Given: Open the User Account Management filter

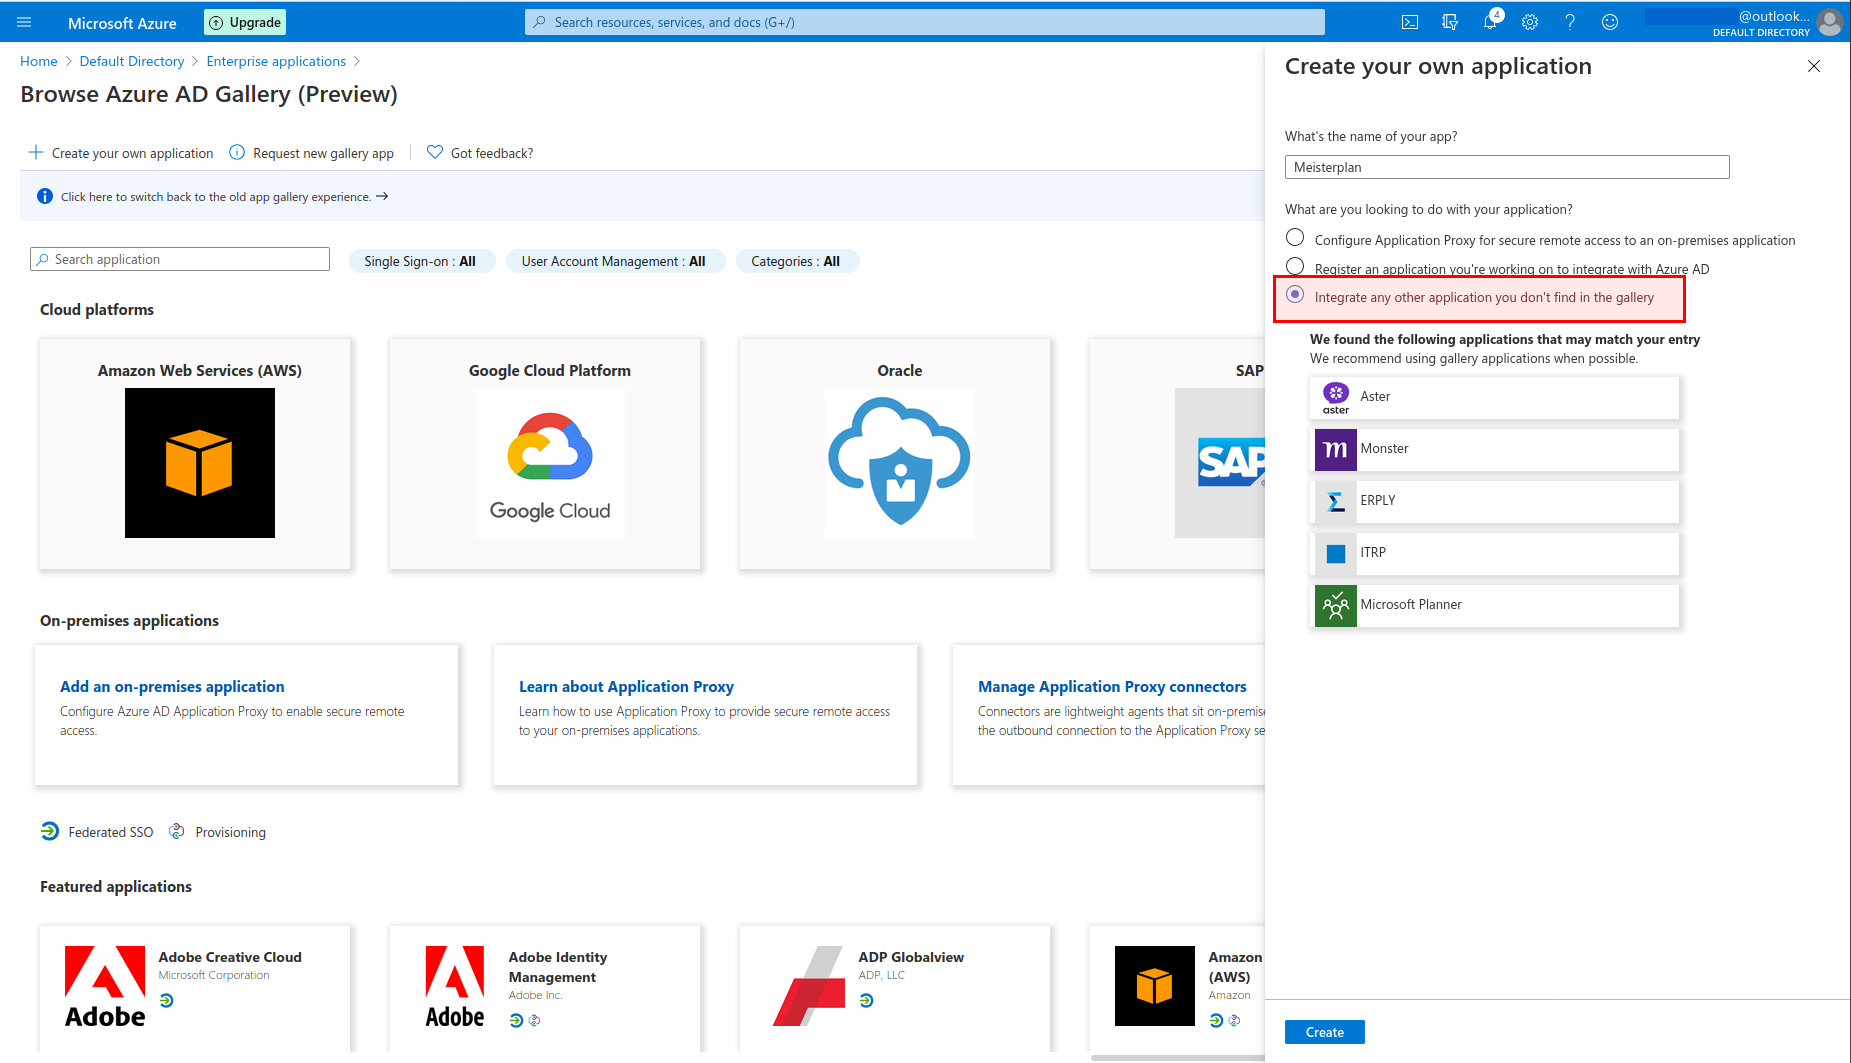Looking at the screenshot, I should 614,261.
